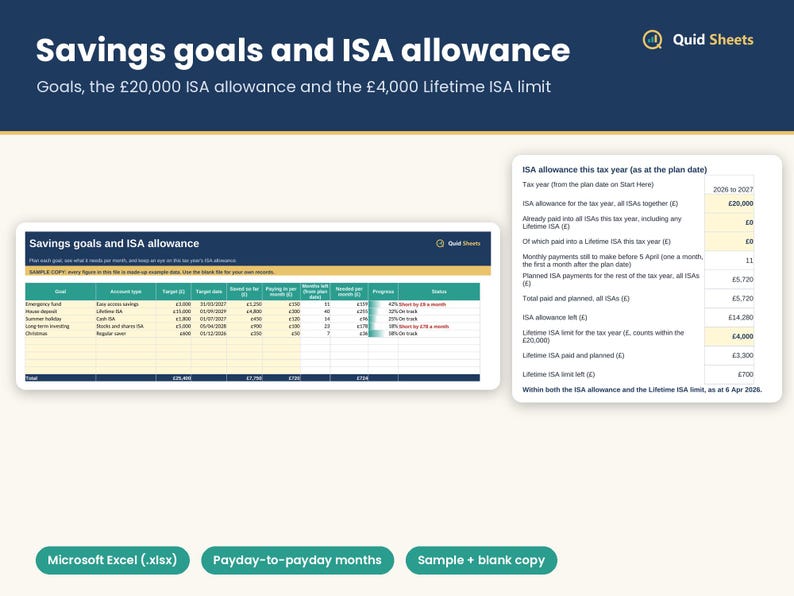The height and width of the screenshot is (596, 794).
Task: Click the Easy access savings account type cell
Action: coord(126,304)
